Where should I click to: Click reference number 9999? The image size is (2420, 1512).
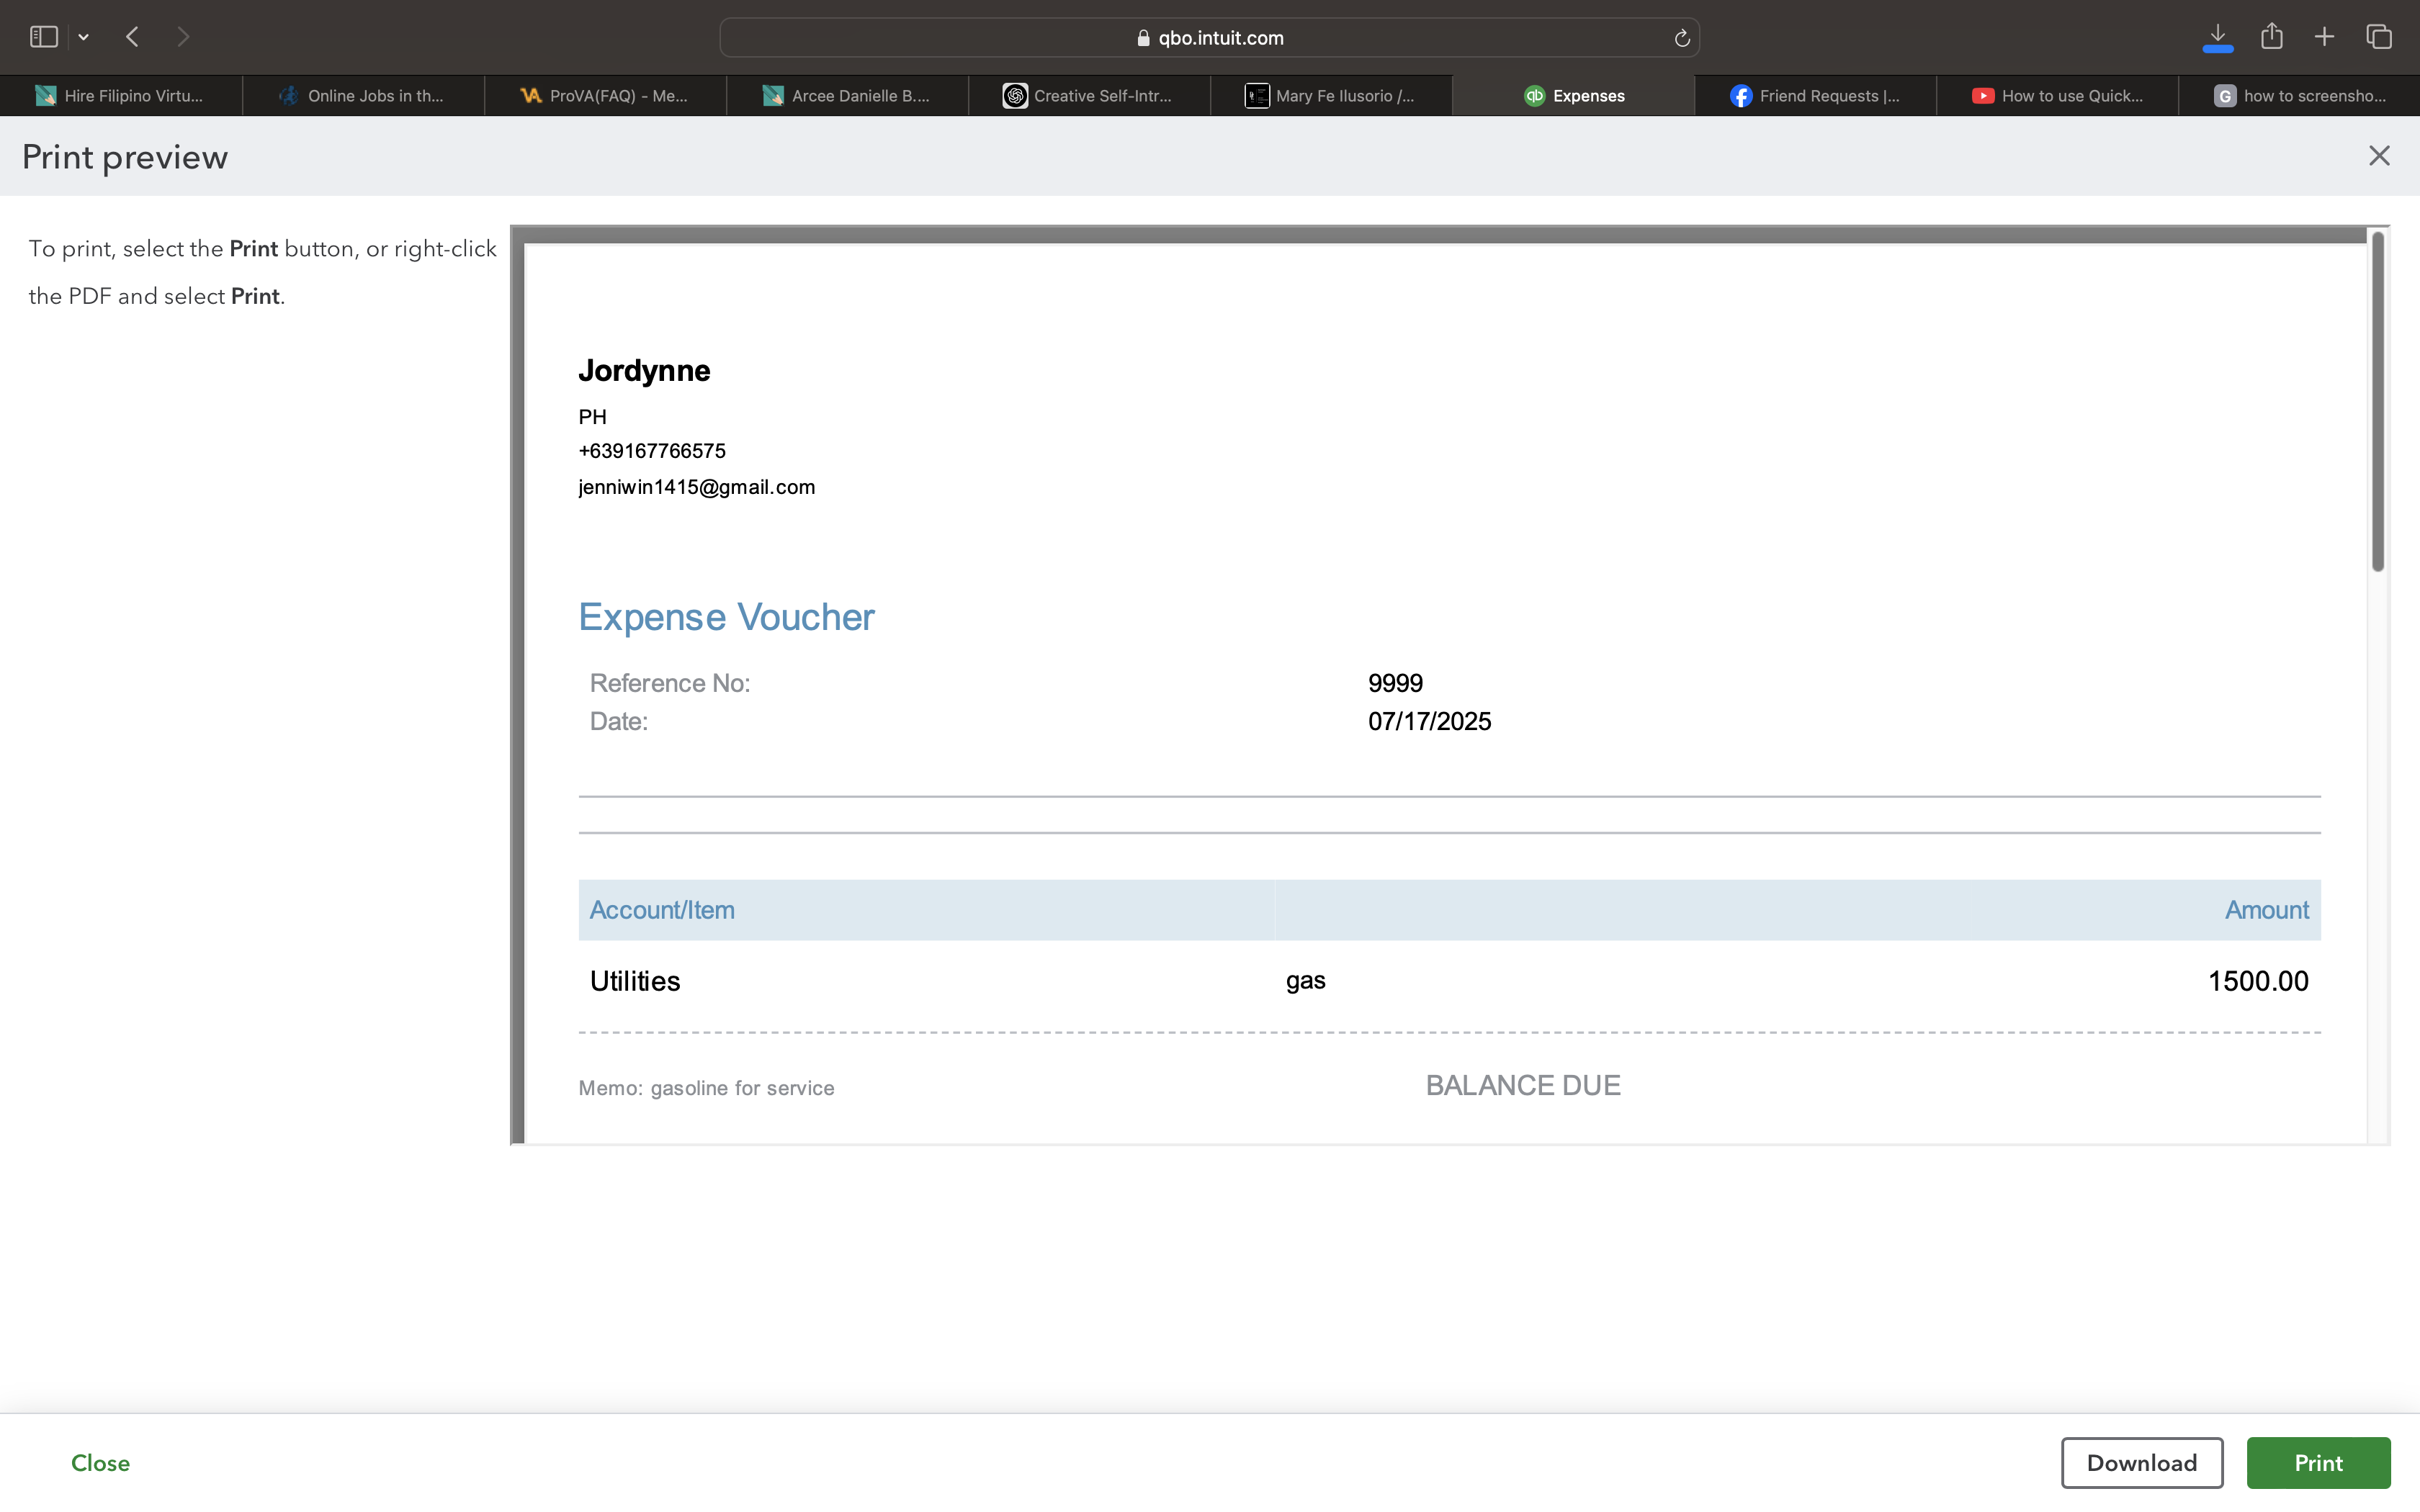coord(1395,683)
